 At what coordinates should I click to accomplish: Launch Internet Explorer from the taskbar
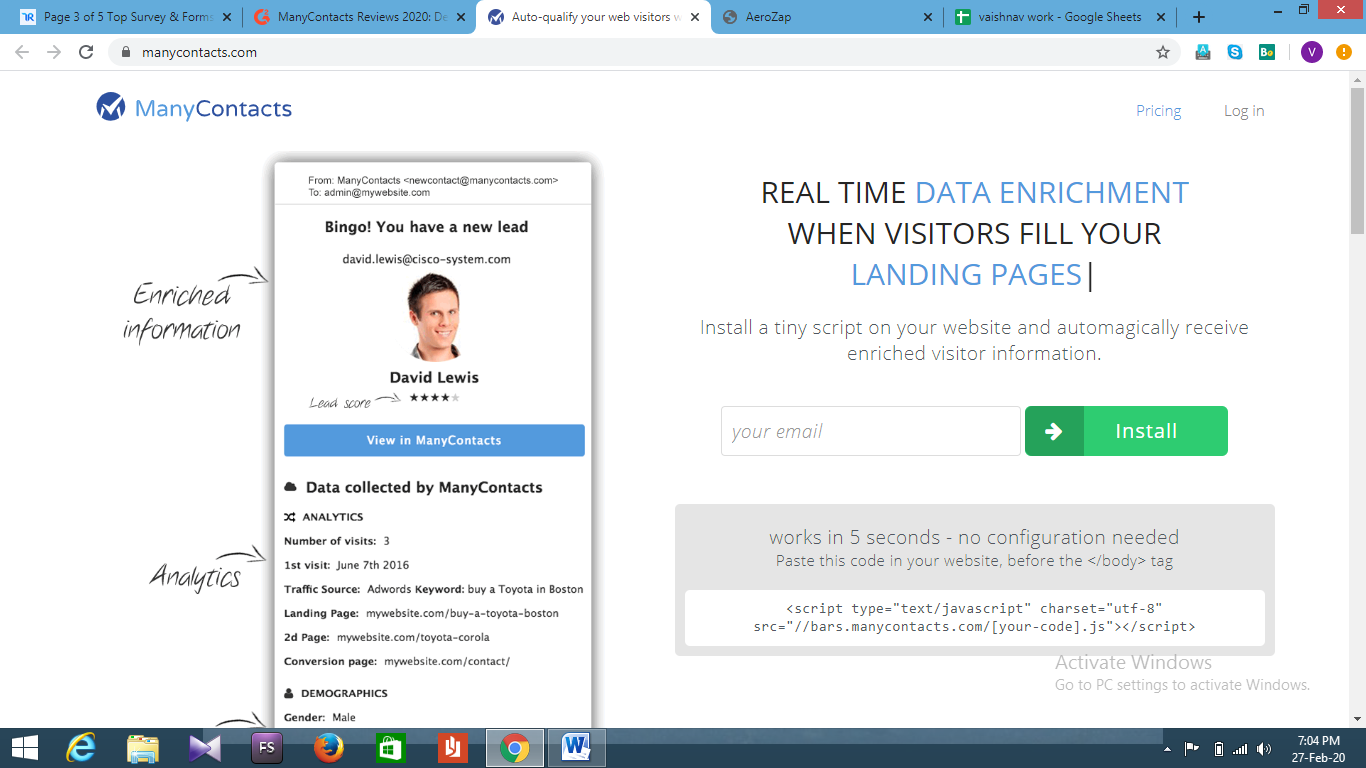(81, 748)
